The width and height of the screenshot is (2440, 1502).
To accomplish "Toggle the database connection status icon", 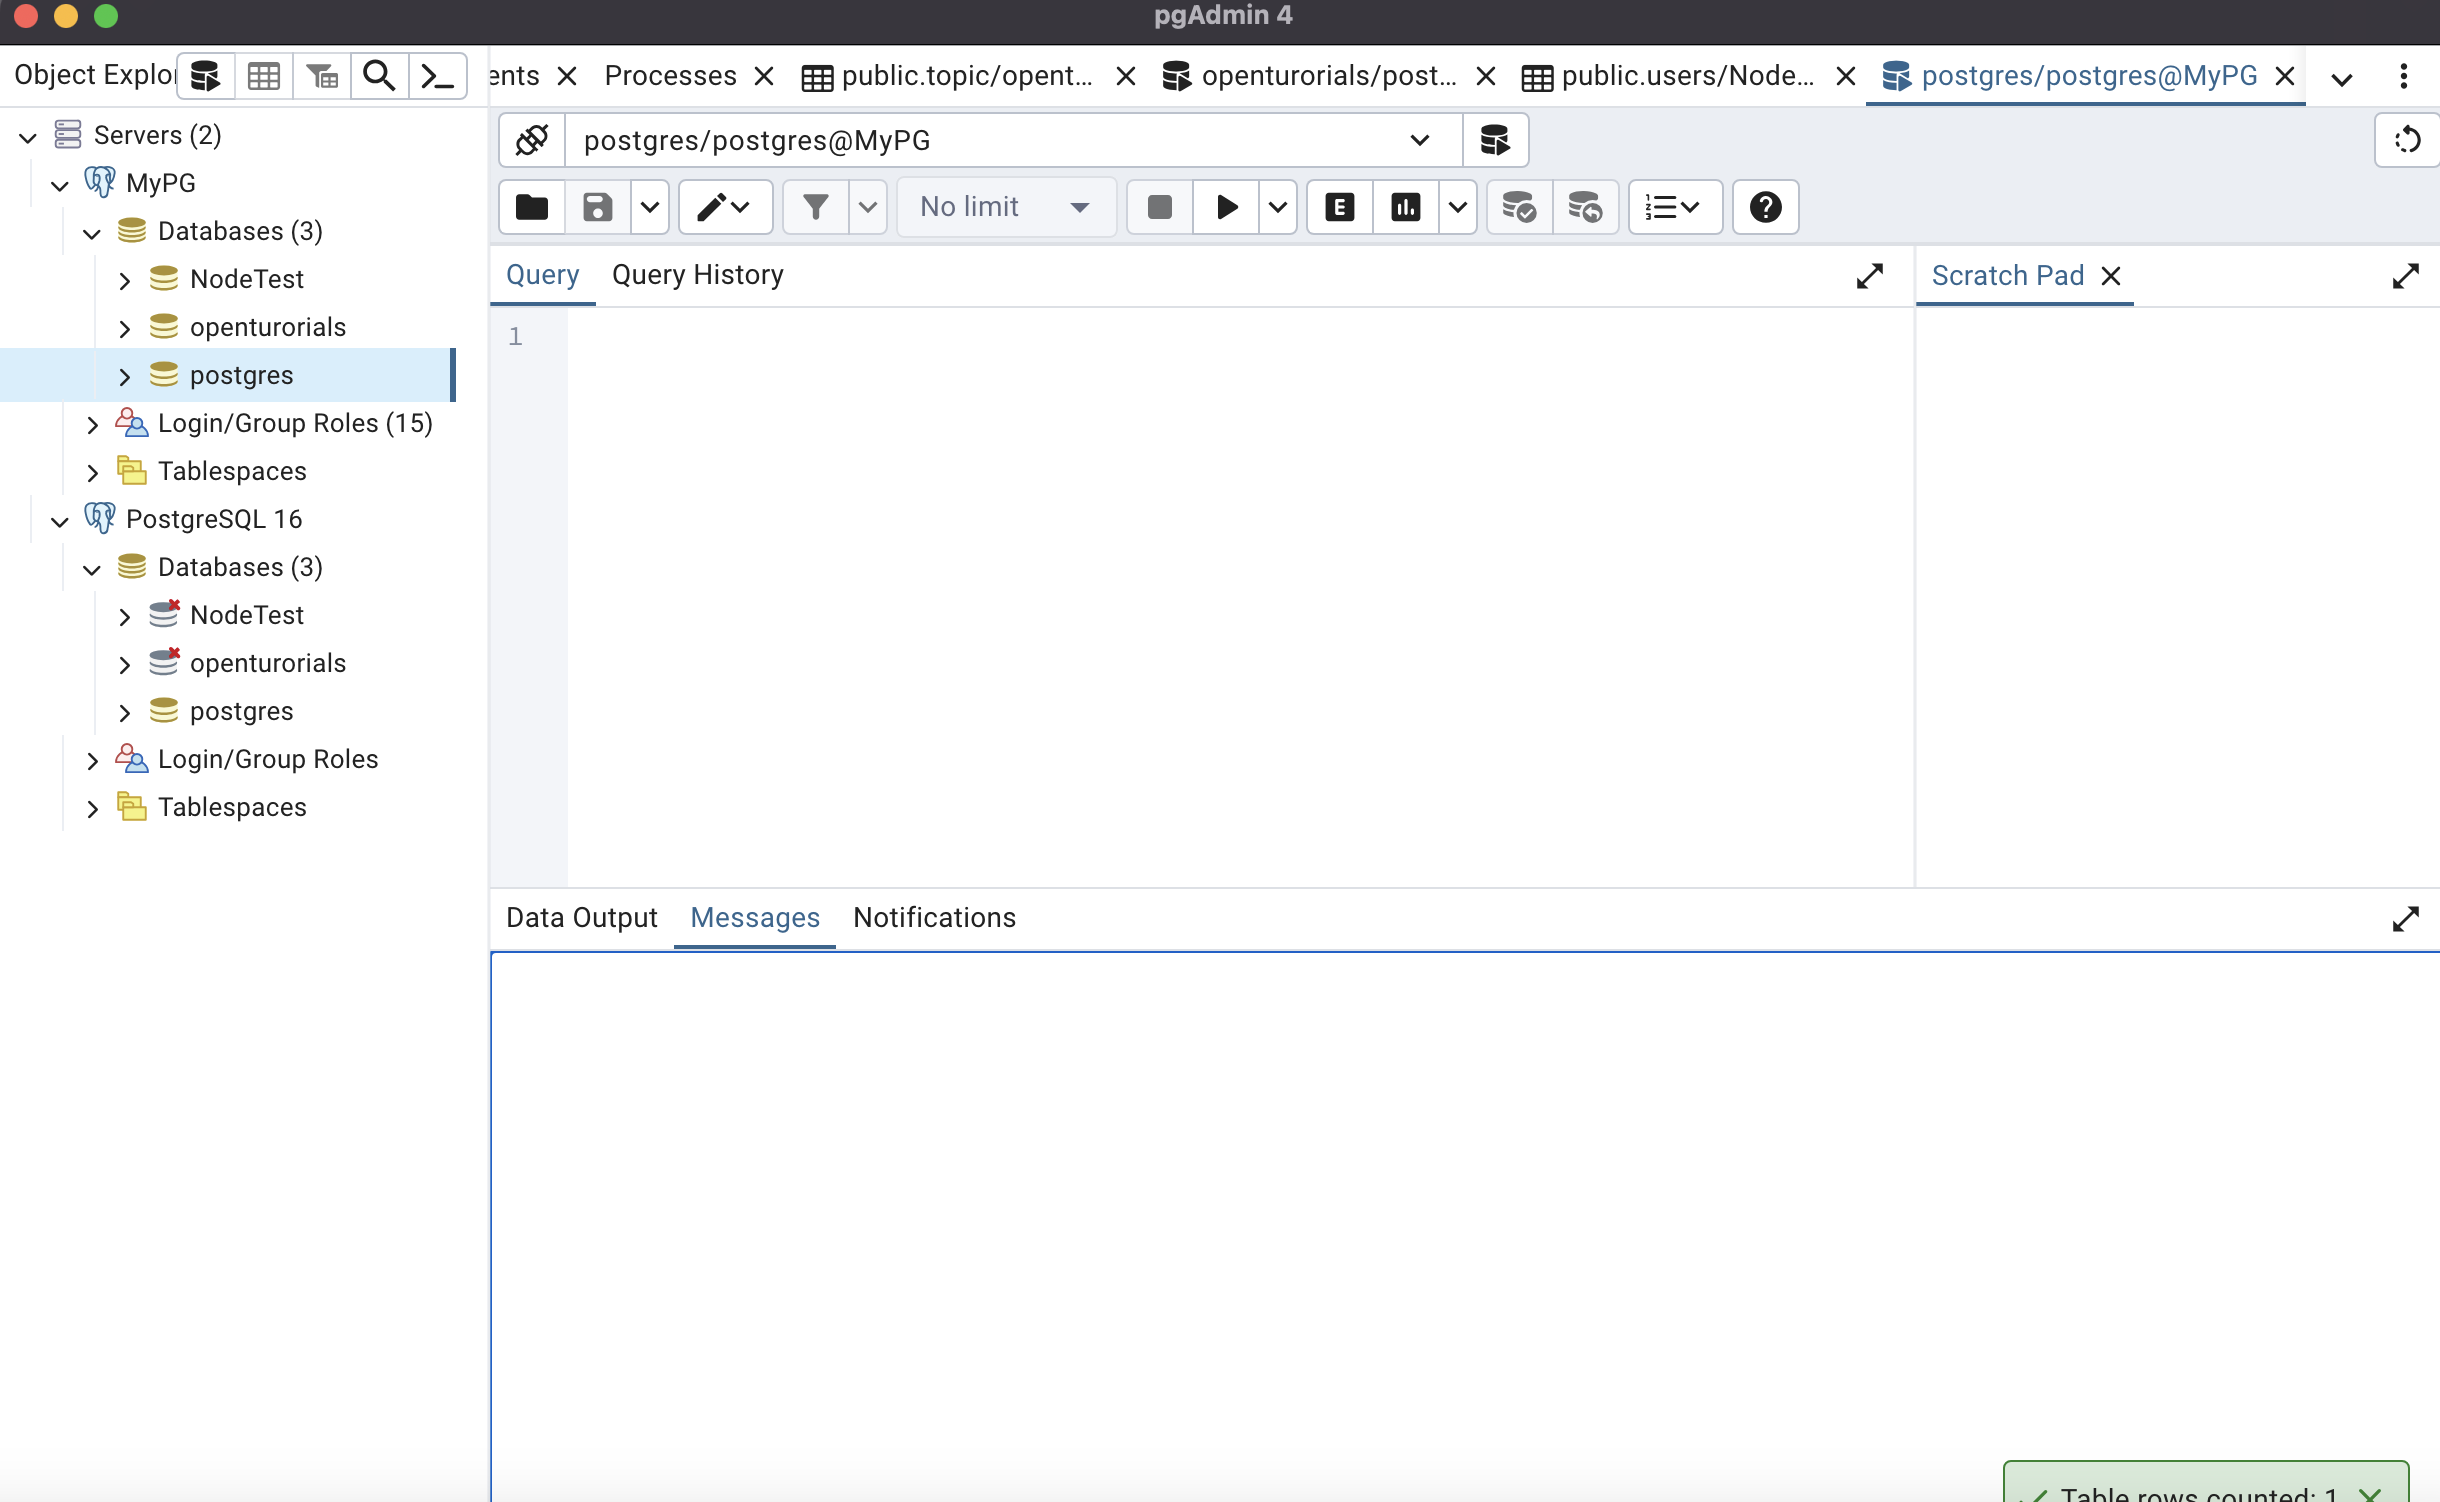I will click(x=532, y=140).
